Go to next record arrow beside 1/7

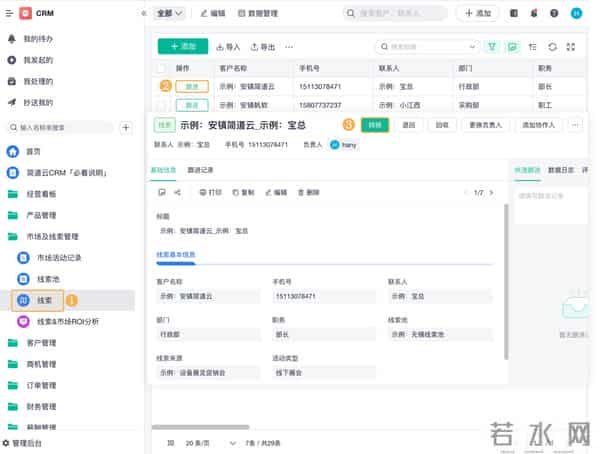click(491, 193)
